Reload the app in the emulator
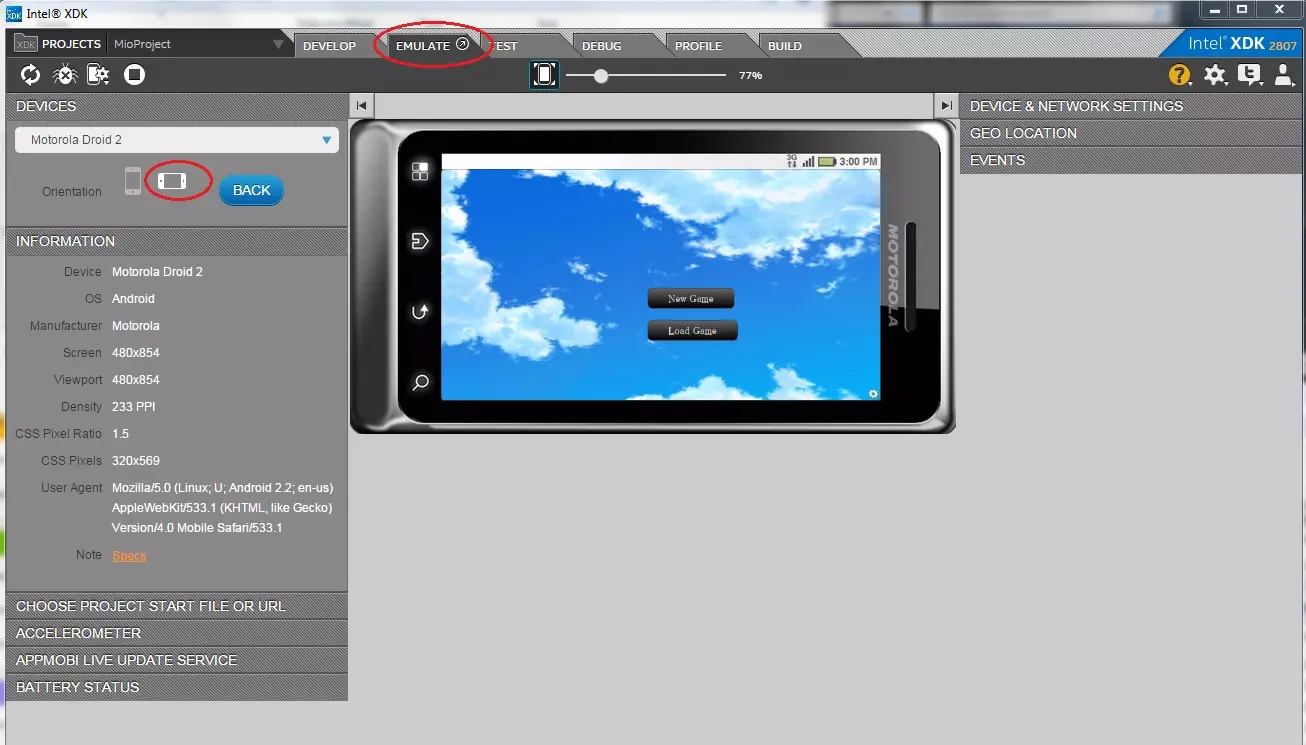Screen dimensions: 1306x745 (x=31, y=74)
